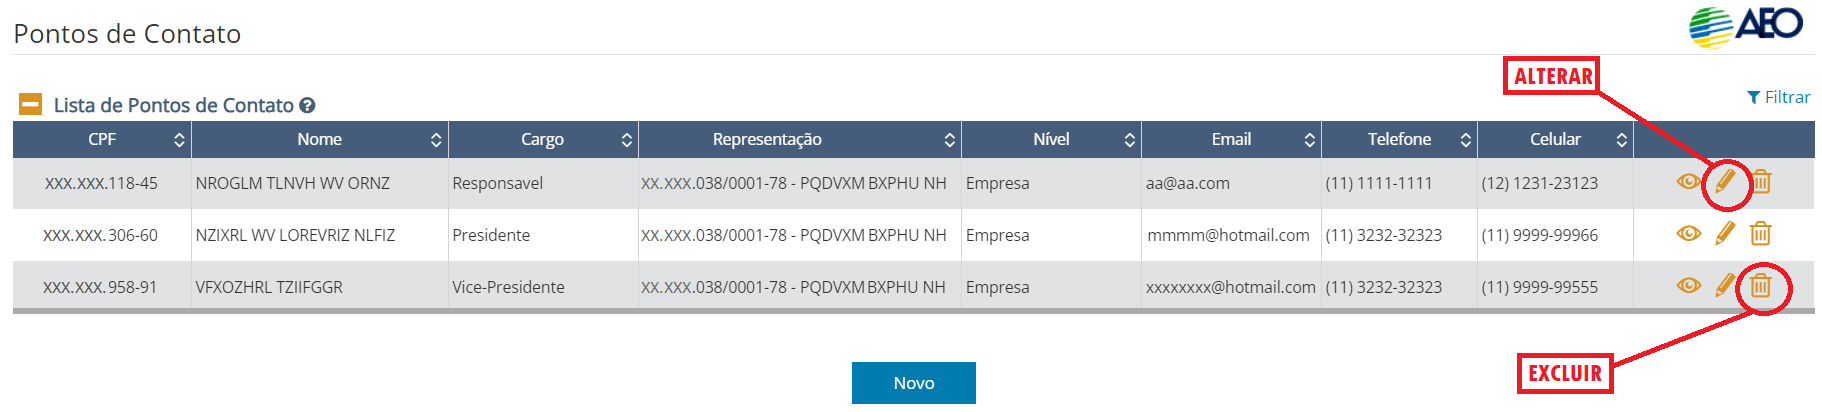Edit the Presidente contact with pencil icon
The image size is (1822, 412).
coord(1725,234)
